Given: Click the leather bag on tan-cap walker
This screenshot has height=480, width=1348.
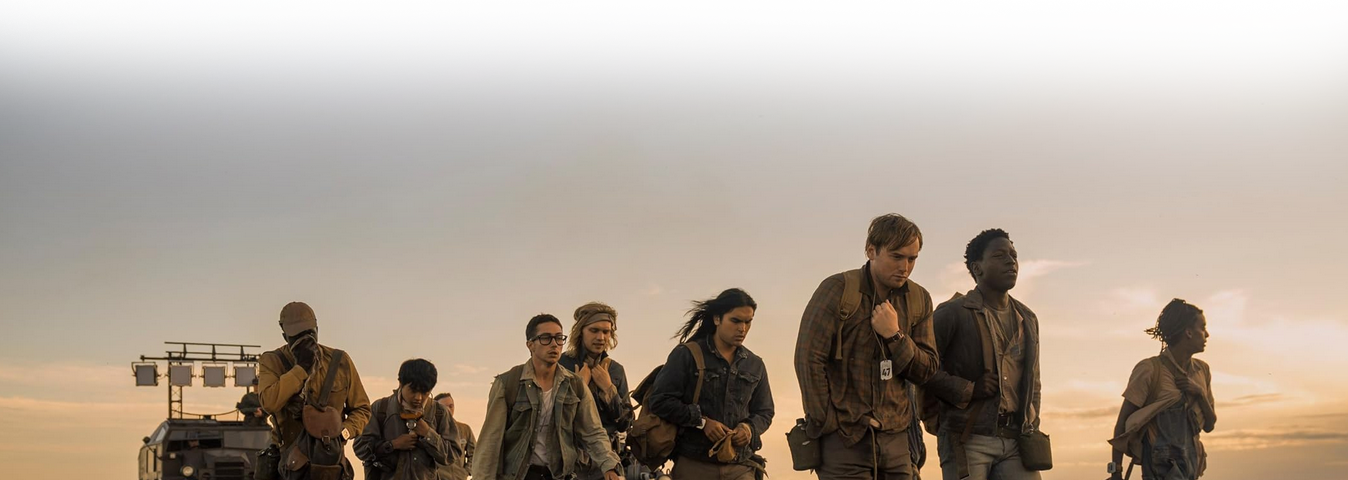Looking at the screenshot, I should point(322,422).
